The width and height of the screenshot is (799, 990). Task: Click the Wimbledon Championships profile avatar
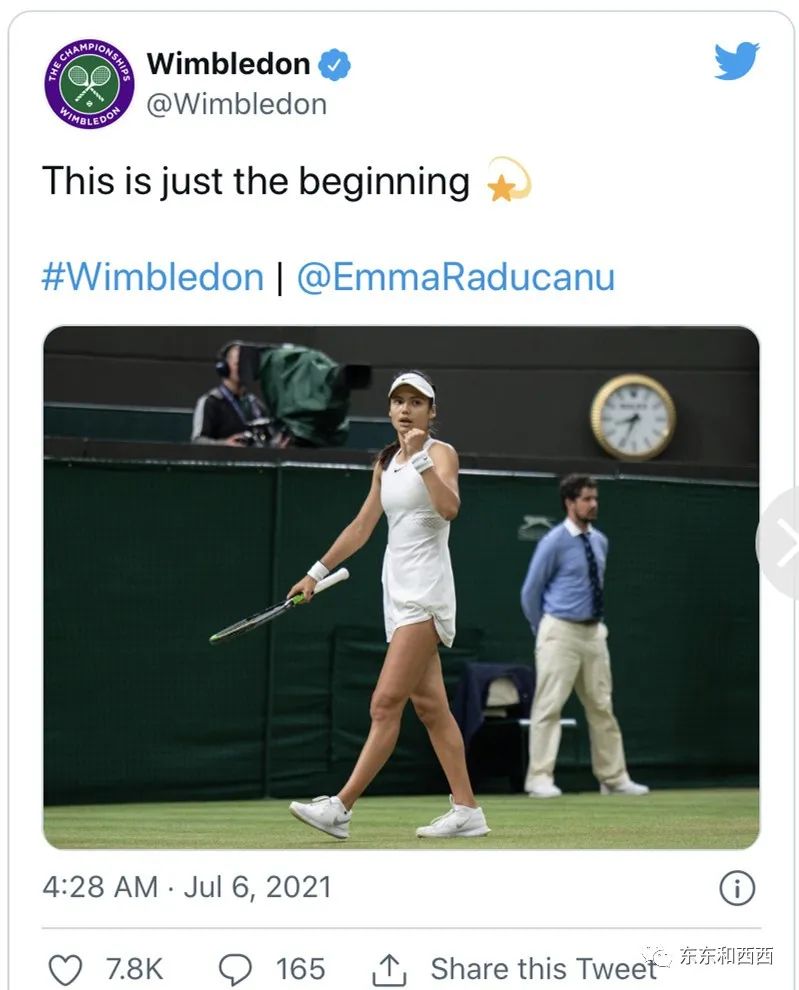click(89, 84)
